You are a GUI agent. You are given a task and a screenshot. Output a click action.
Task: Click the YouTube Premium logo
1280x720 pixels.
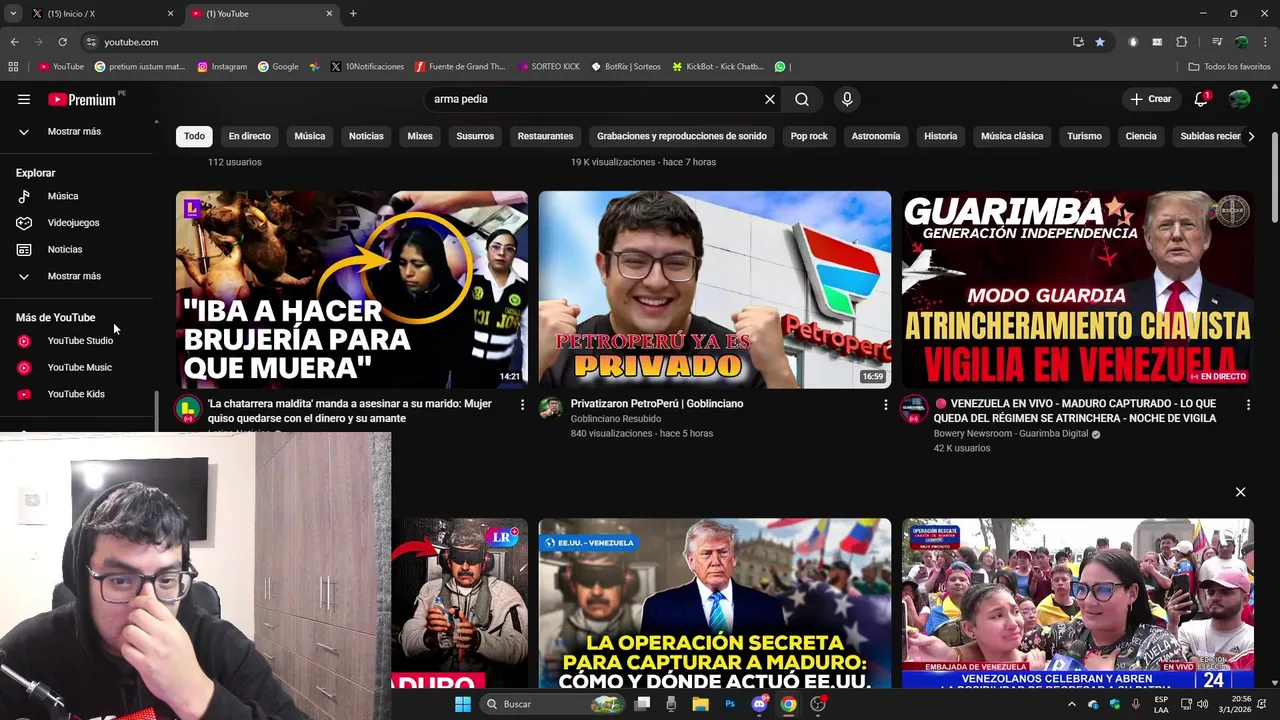[82, 99]
